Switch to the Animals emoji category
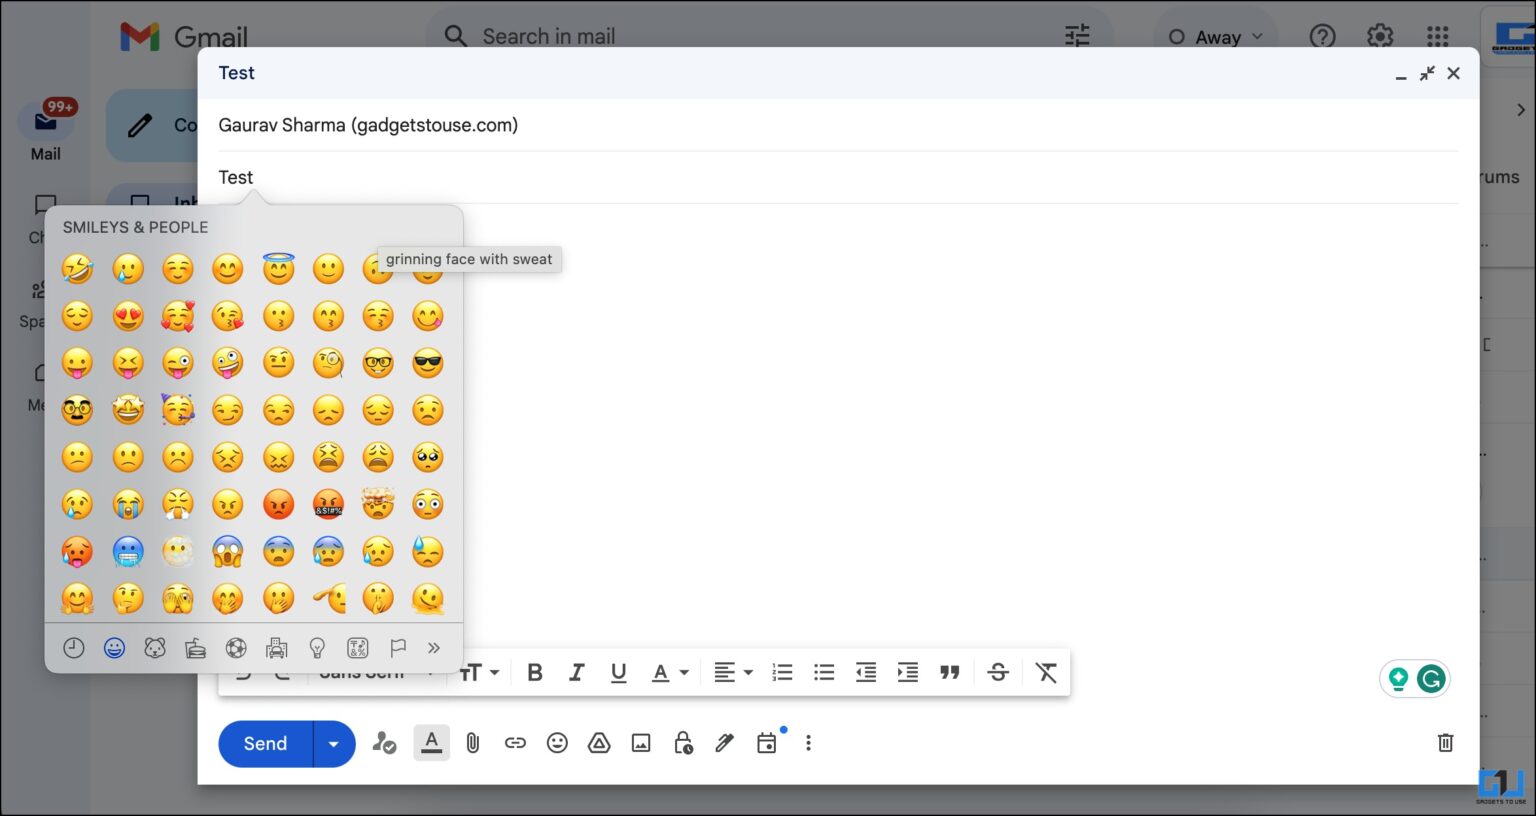This screenshot has height=816, width=1536. pos(155,647)
